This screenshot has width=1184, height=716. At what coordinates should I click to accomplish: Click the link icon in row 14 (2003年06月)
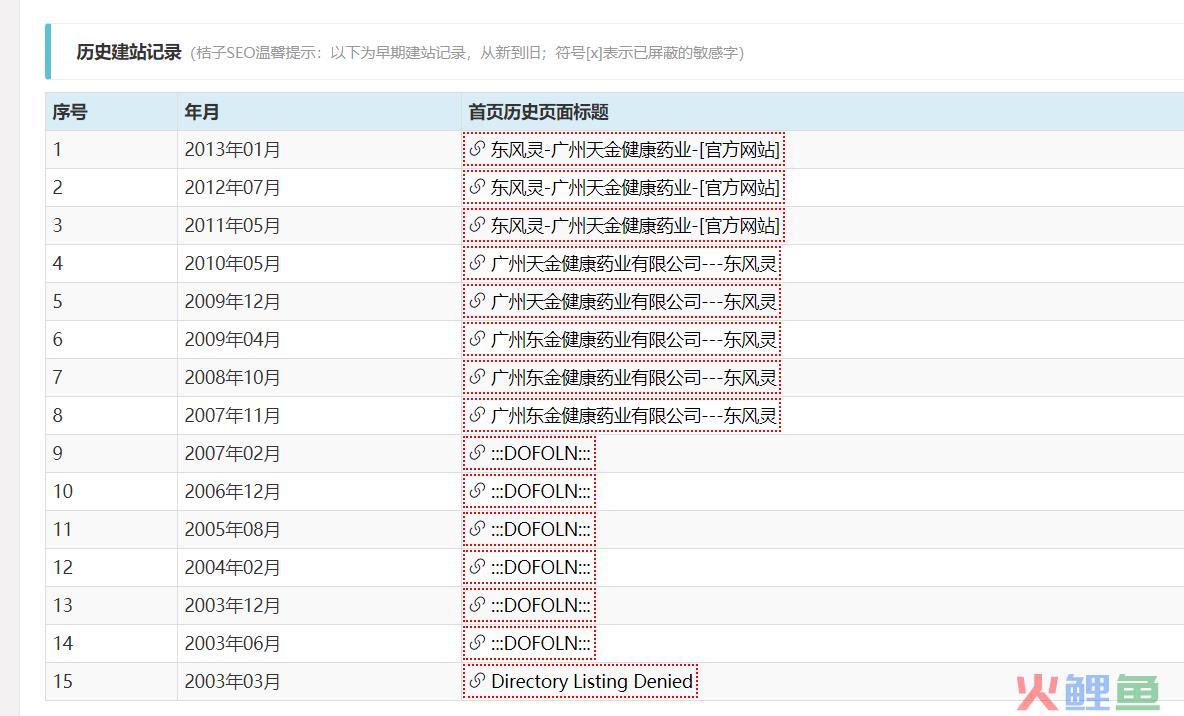[x=476, y=643]
